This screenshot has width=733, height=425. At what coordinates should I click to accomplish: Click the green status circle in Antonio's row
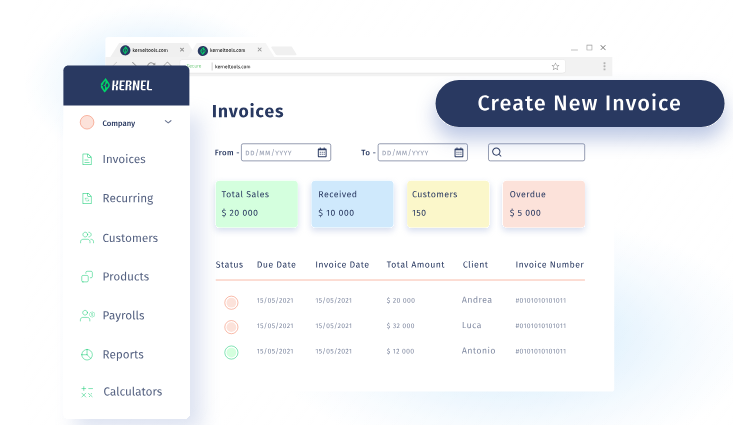231,352
